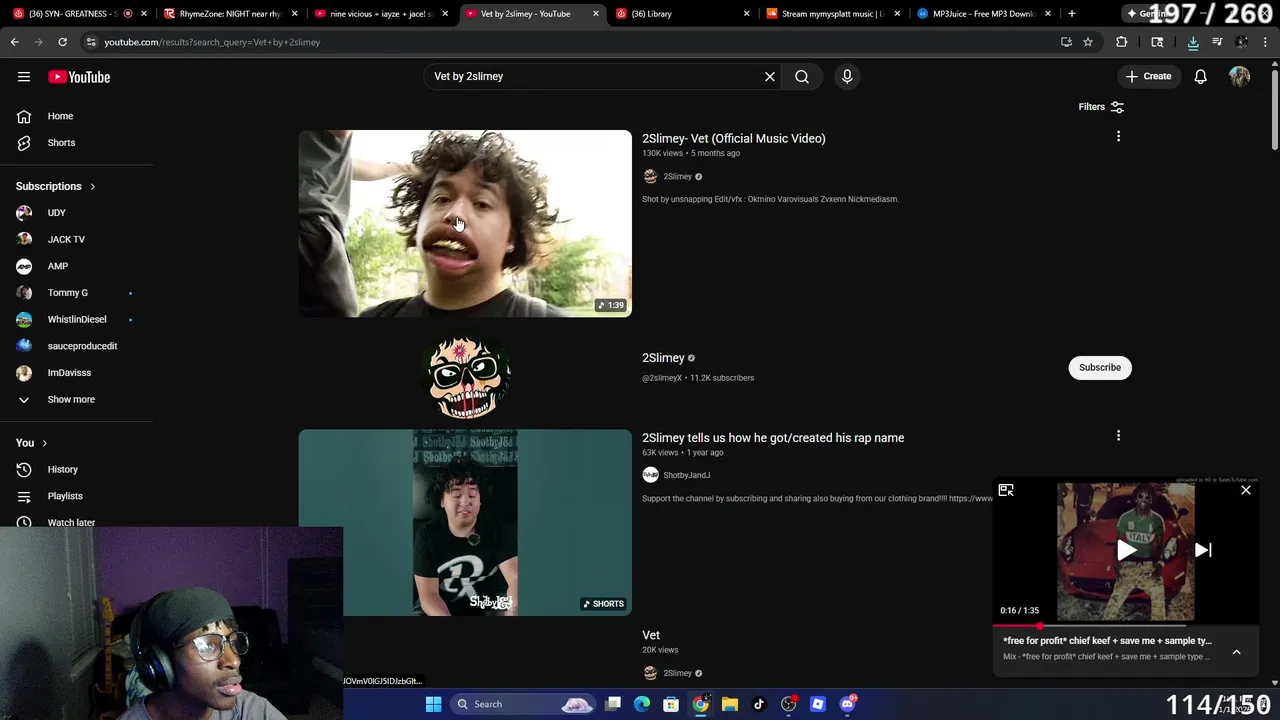Start voice search with the microphone
1280x720 pixels.
pos(847,76)
